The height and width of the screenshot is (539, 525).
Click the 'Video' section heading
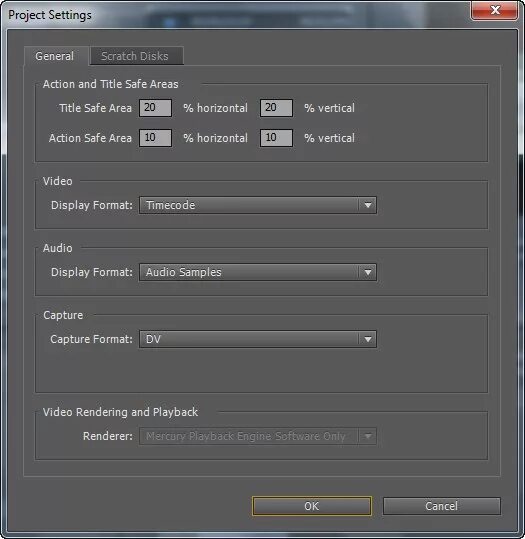[57, 181]
